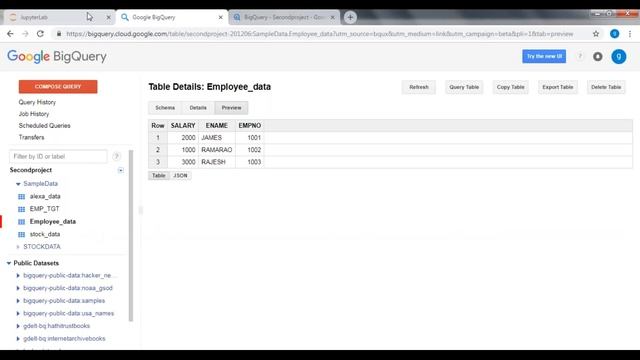The width and height of the screenshot is (640, 360).
Task: Click the browser forward arrow
Action: [x=25, y=34]
